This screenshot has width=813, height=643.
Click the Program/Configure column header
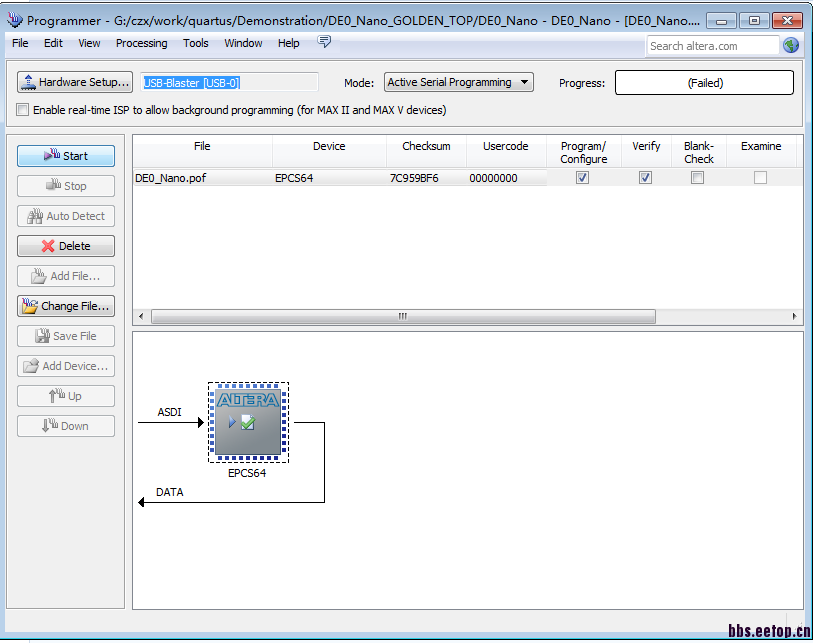click(583, 152)
